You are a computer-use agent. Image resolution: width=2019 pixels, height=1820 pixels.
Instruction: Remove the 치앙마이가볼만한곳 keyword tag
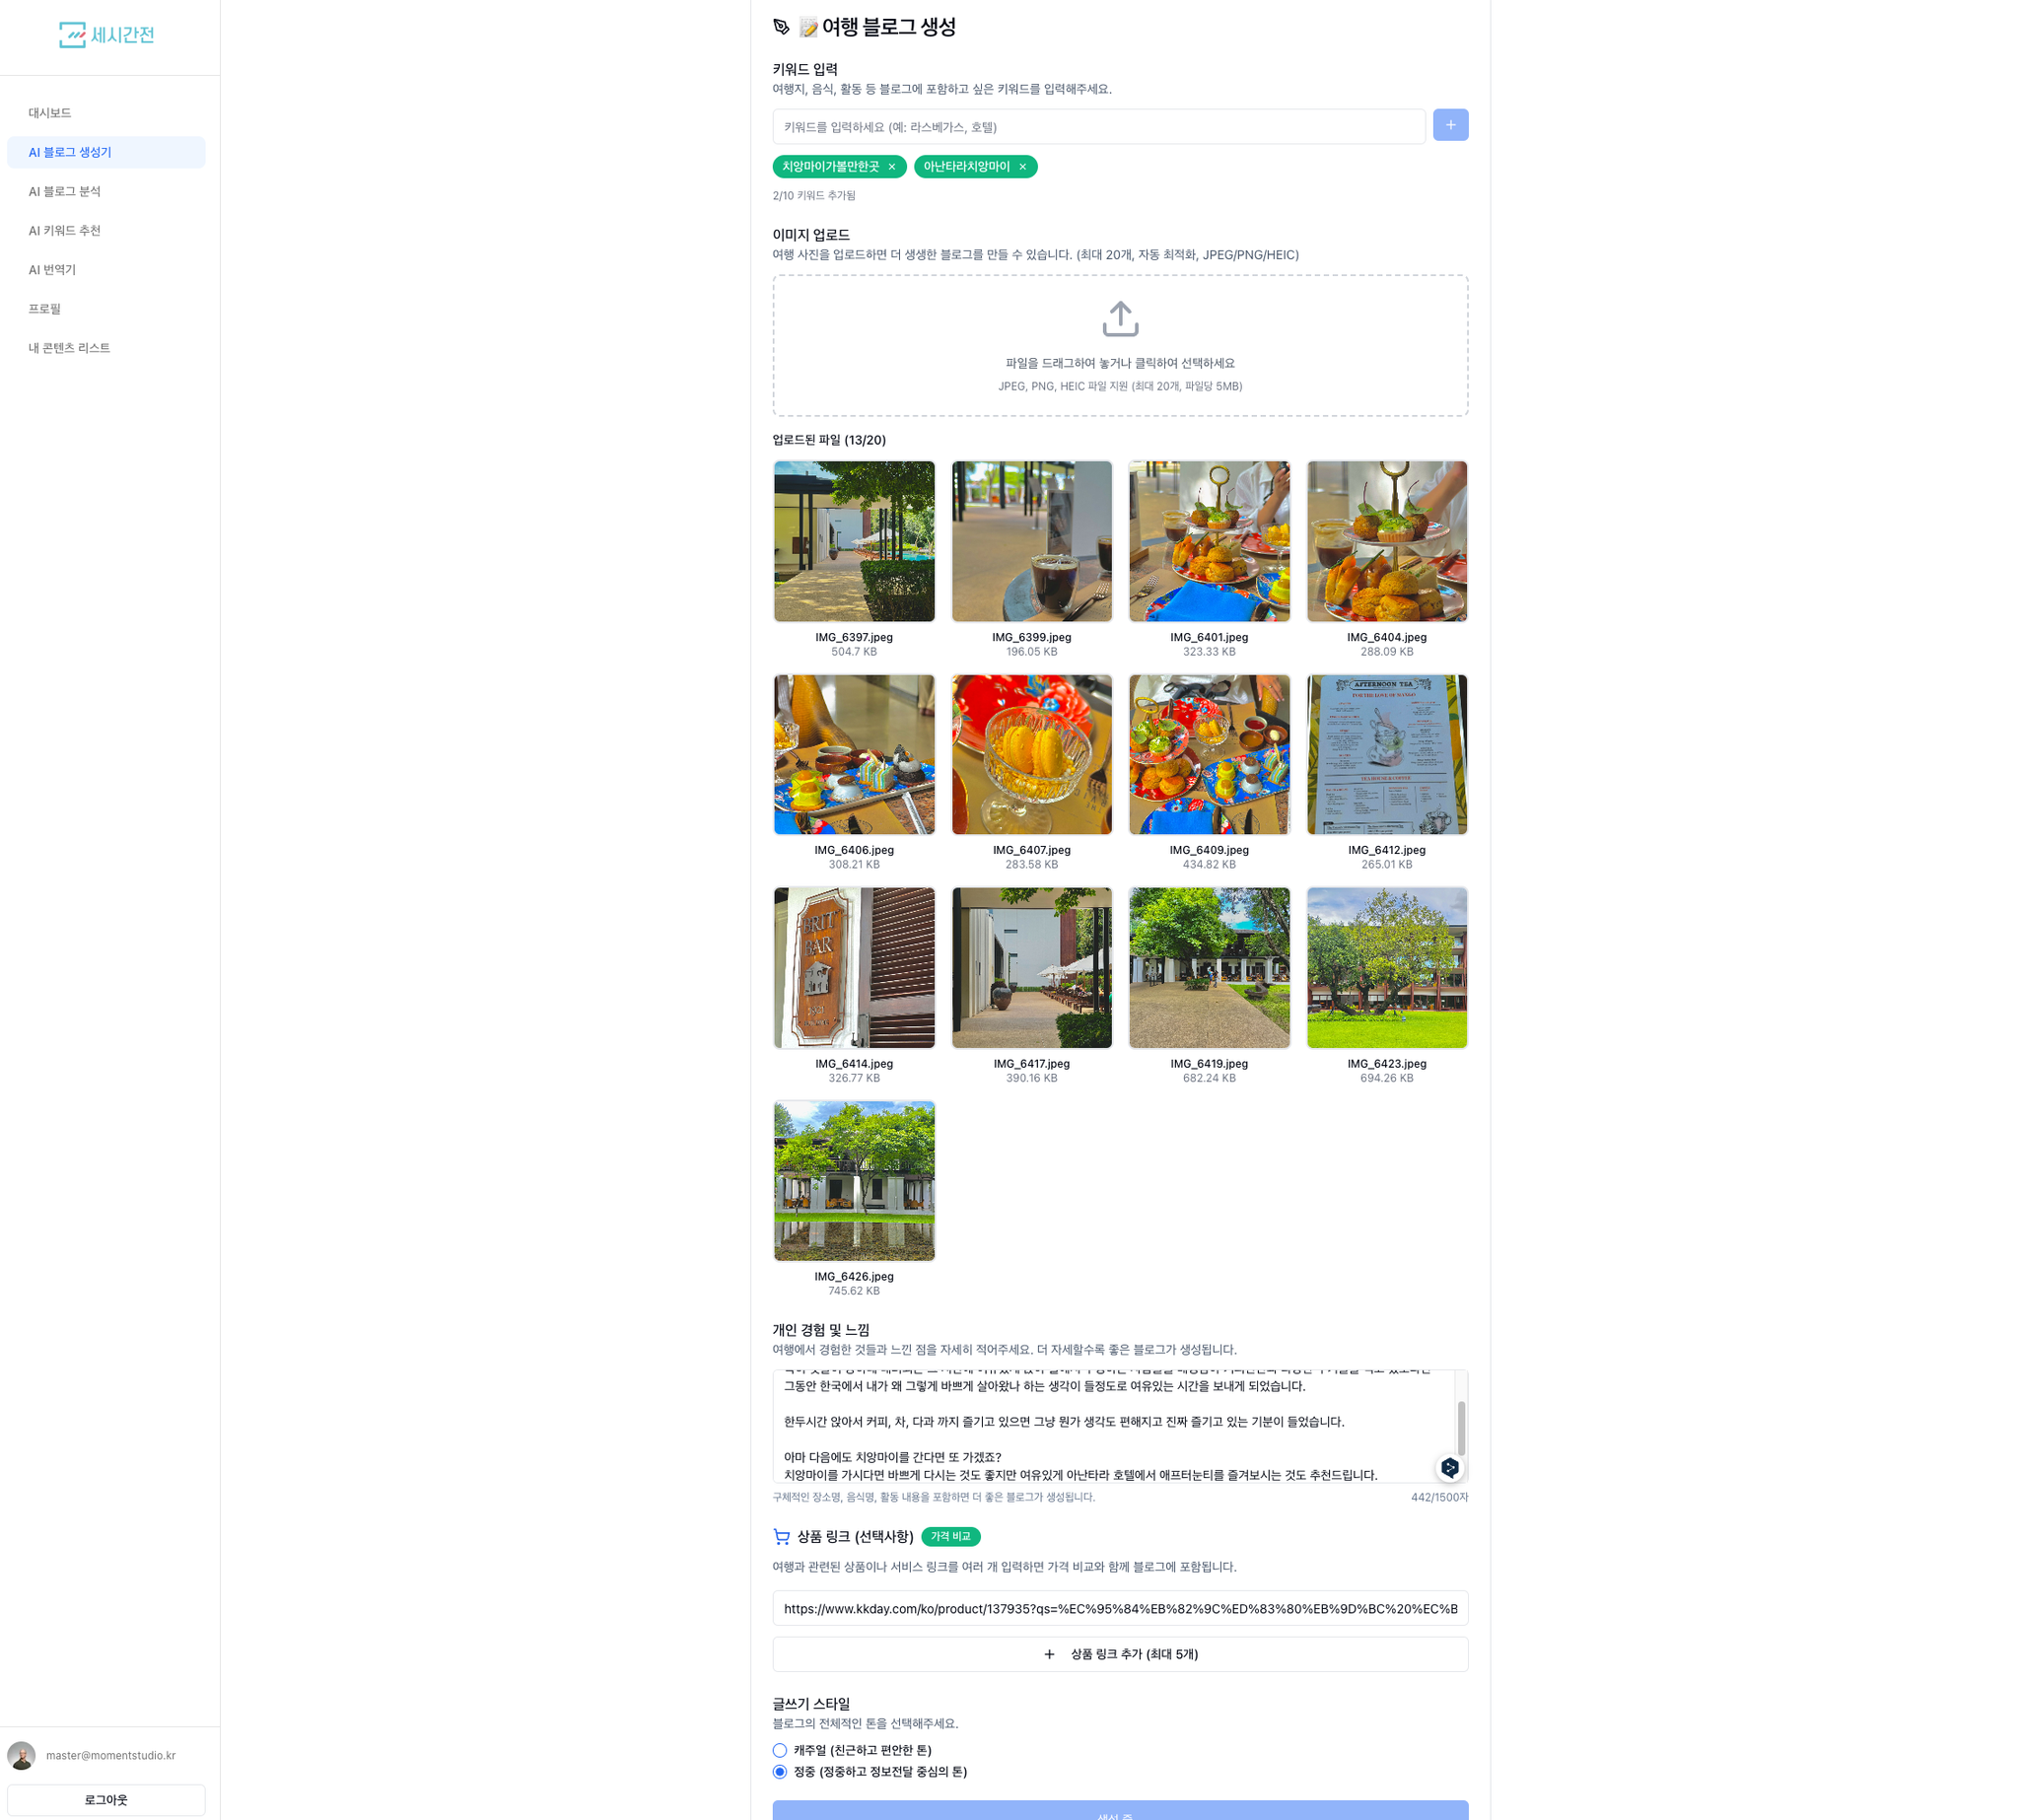[x=892, y=167]
